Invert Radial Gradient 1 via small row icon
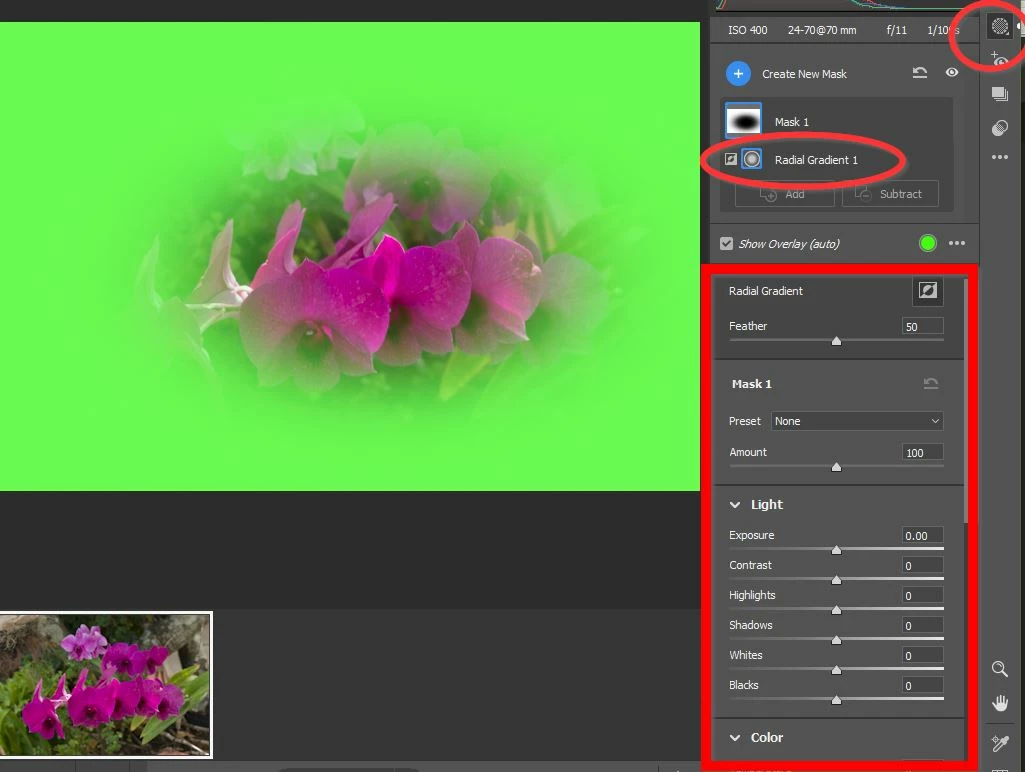The width and height of the screenshot is (1025, 772). tap(731, 159)
